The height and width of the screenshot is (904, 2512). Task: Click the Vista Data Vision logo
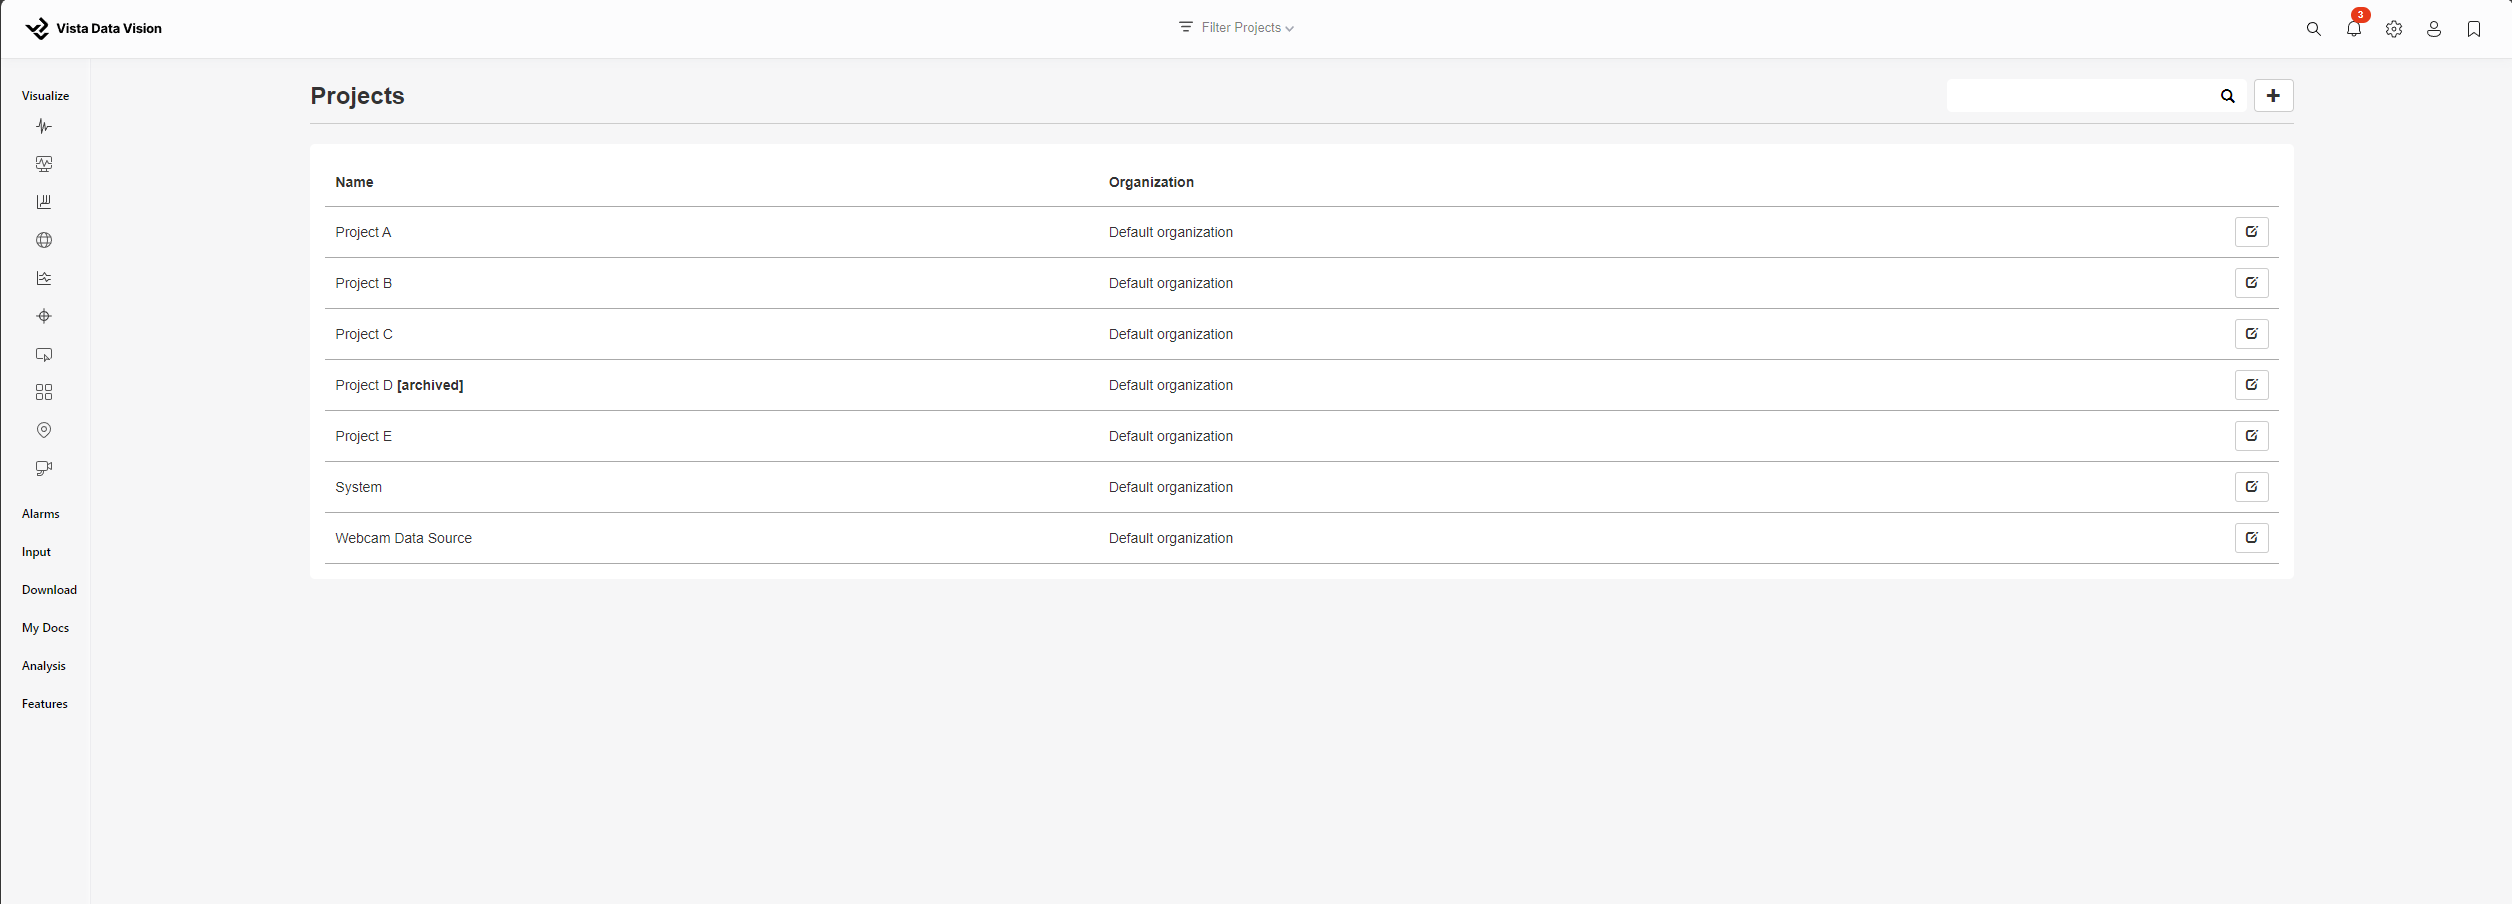(x=94, y=28)
